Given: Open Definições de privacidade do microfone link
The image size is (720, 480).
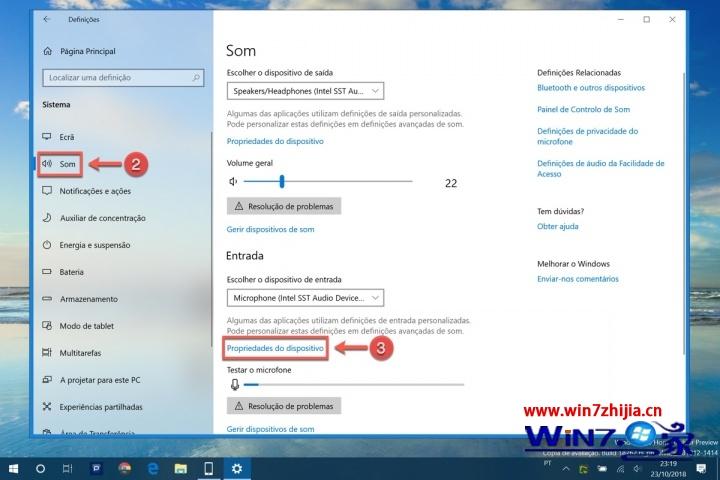Looking at the screenshot, I should tap(587, 136).
